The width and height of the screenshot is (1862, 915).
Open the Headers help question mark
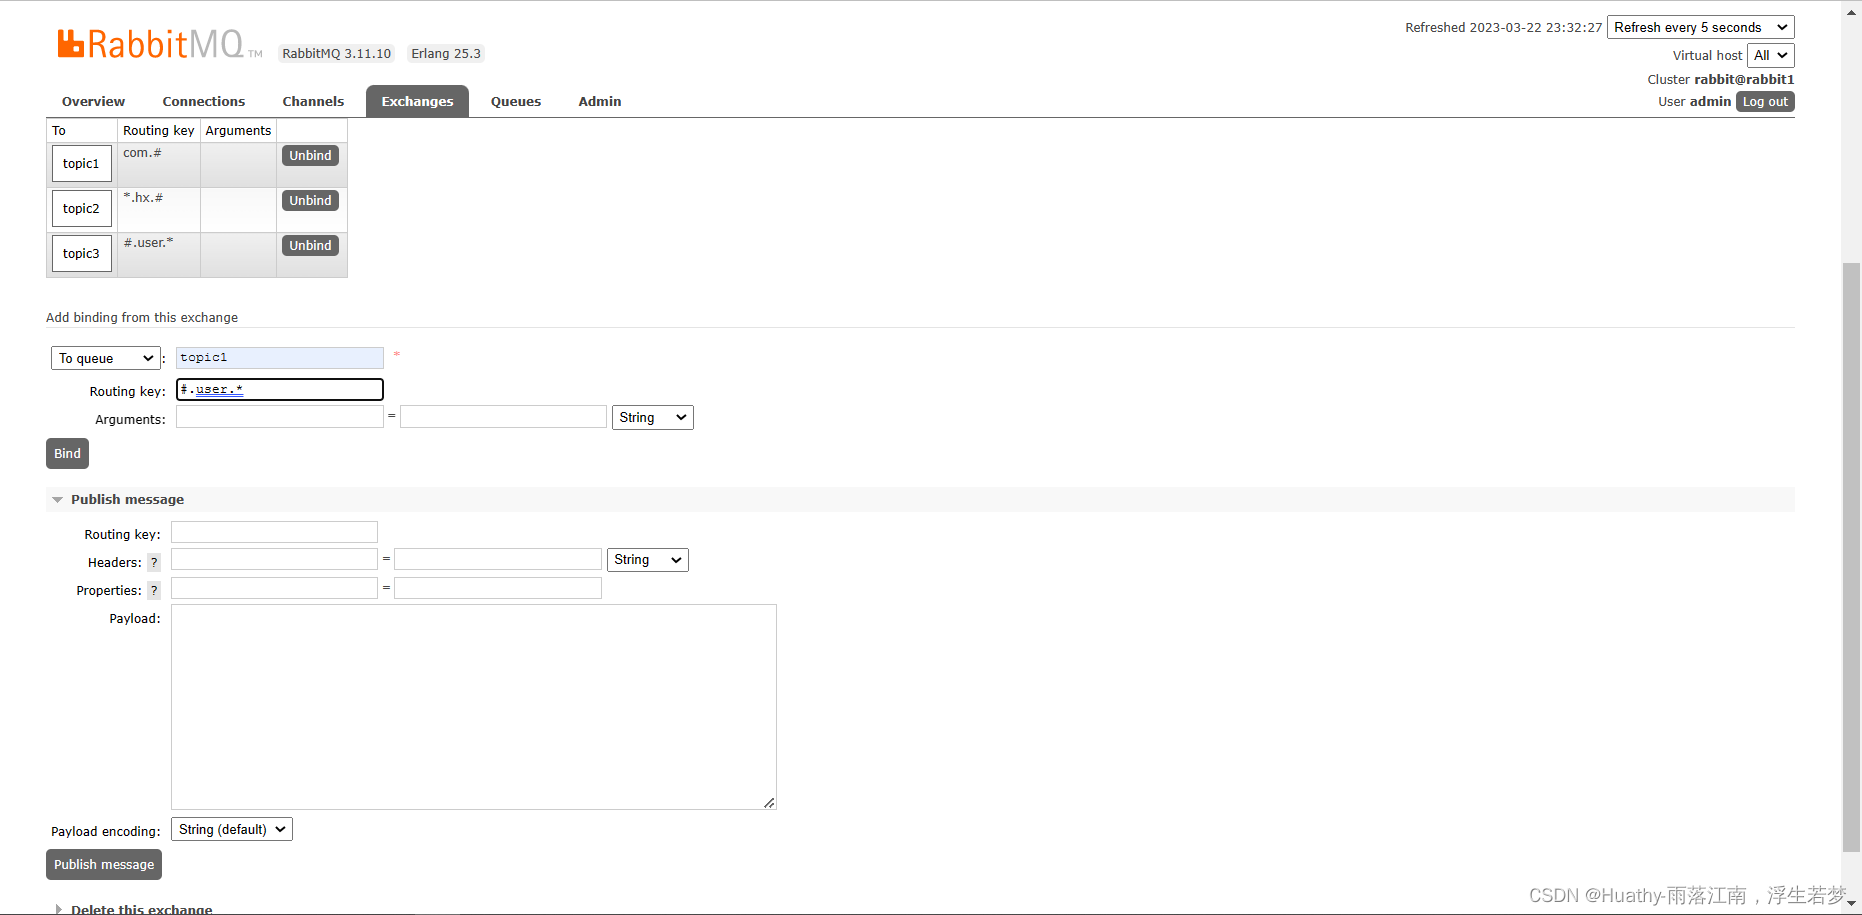point(154,562)
